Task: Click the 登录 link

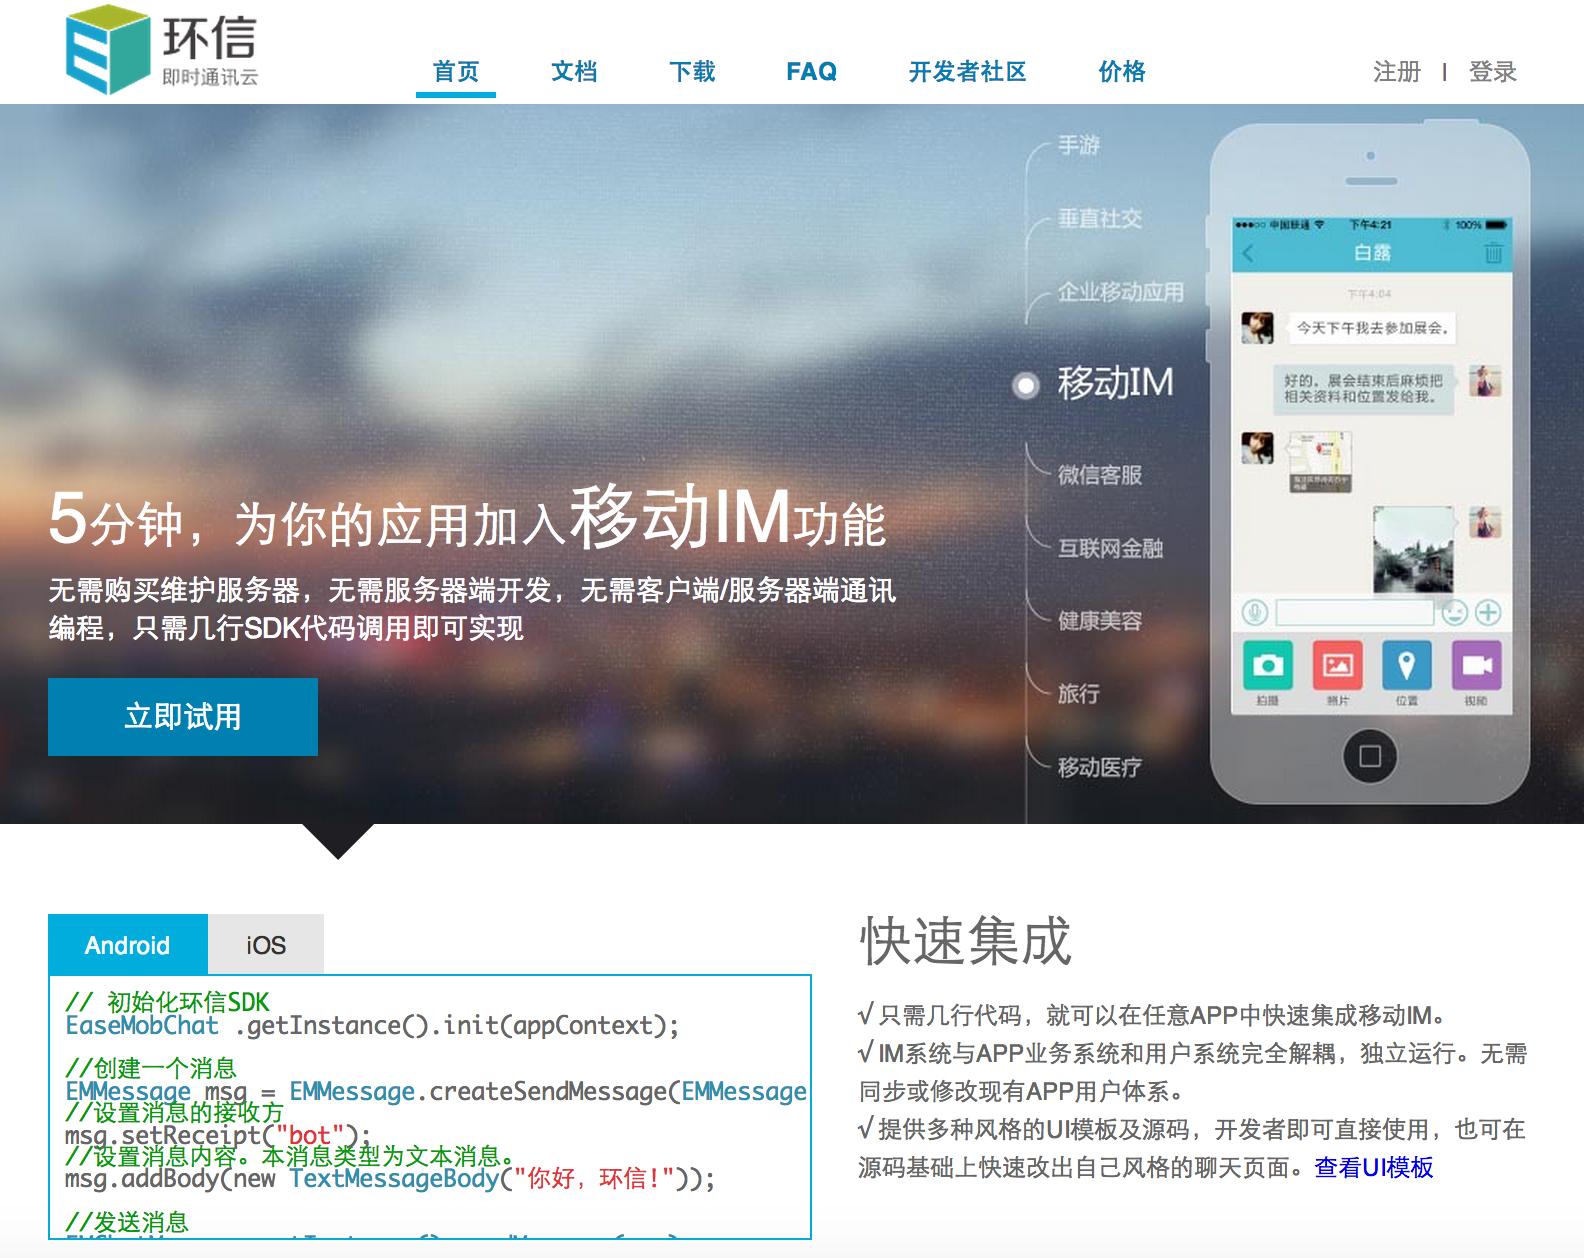Action: (x=1492, y=72)
